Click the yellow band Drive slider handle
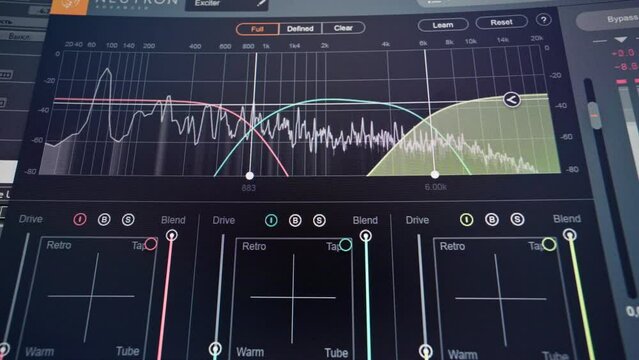 click(425, 351)
